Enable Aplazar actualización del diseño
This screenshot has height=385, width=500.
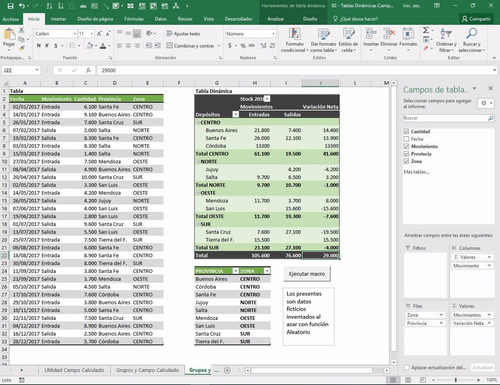[407, 367]
